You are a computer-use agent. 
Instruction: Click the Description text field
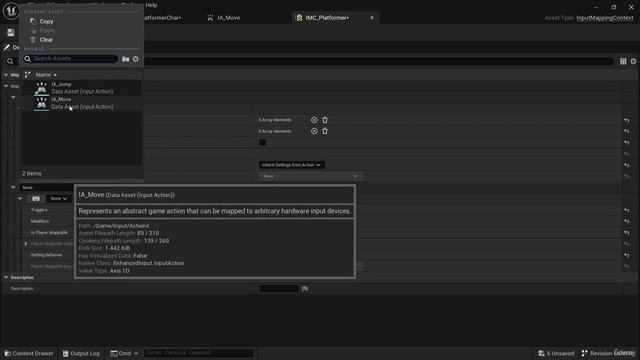tap(279, 289)
